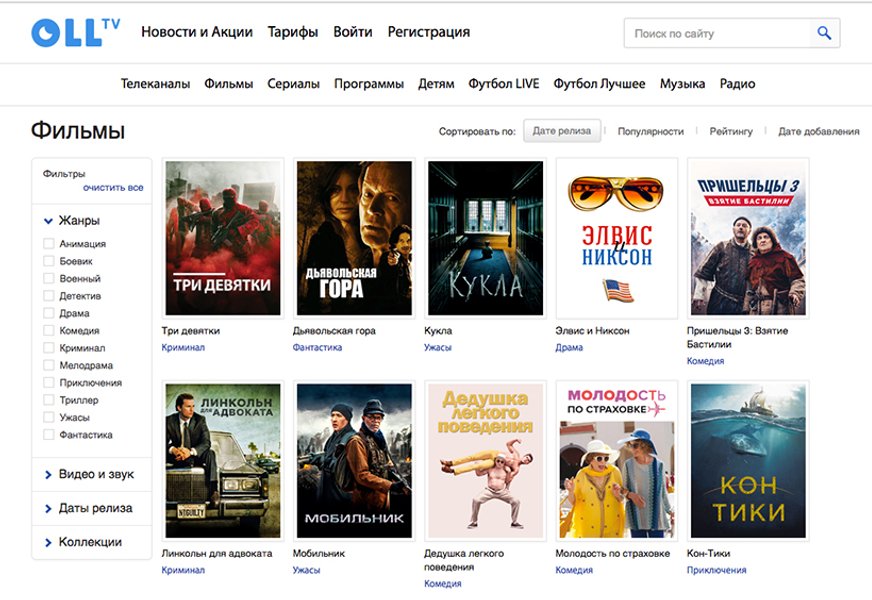The width and height of the screenshot is (872, 600).
Task: Sort by Дата релиза button
Action: coord(561,131)
